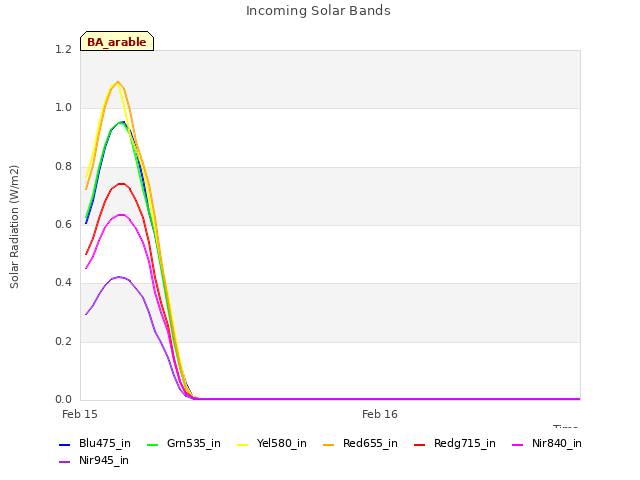The image size is (640, 480).
Task: Click the Feb 16 x-axis label
Action: pyautogui.click(x=380, y=414)
